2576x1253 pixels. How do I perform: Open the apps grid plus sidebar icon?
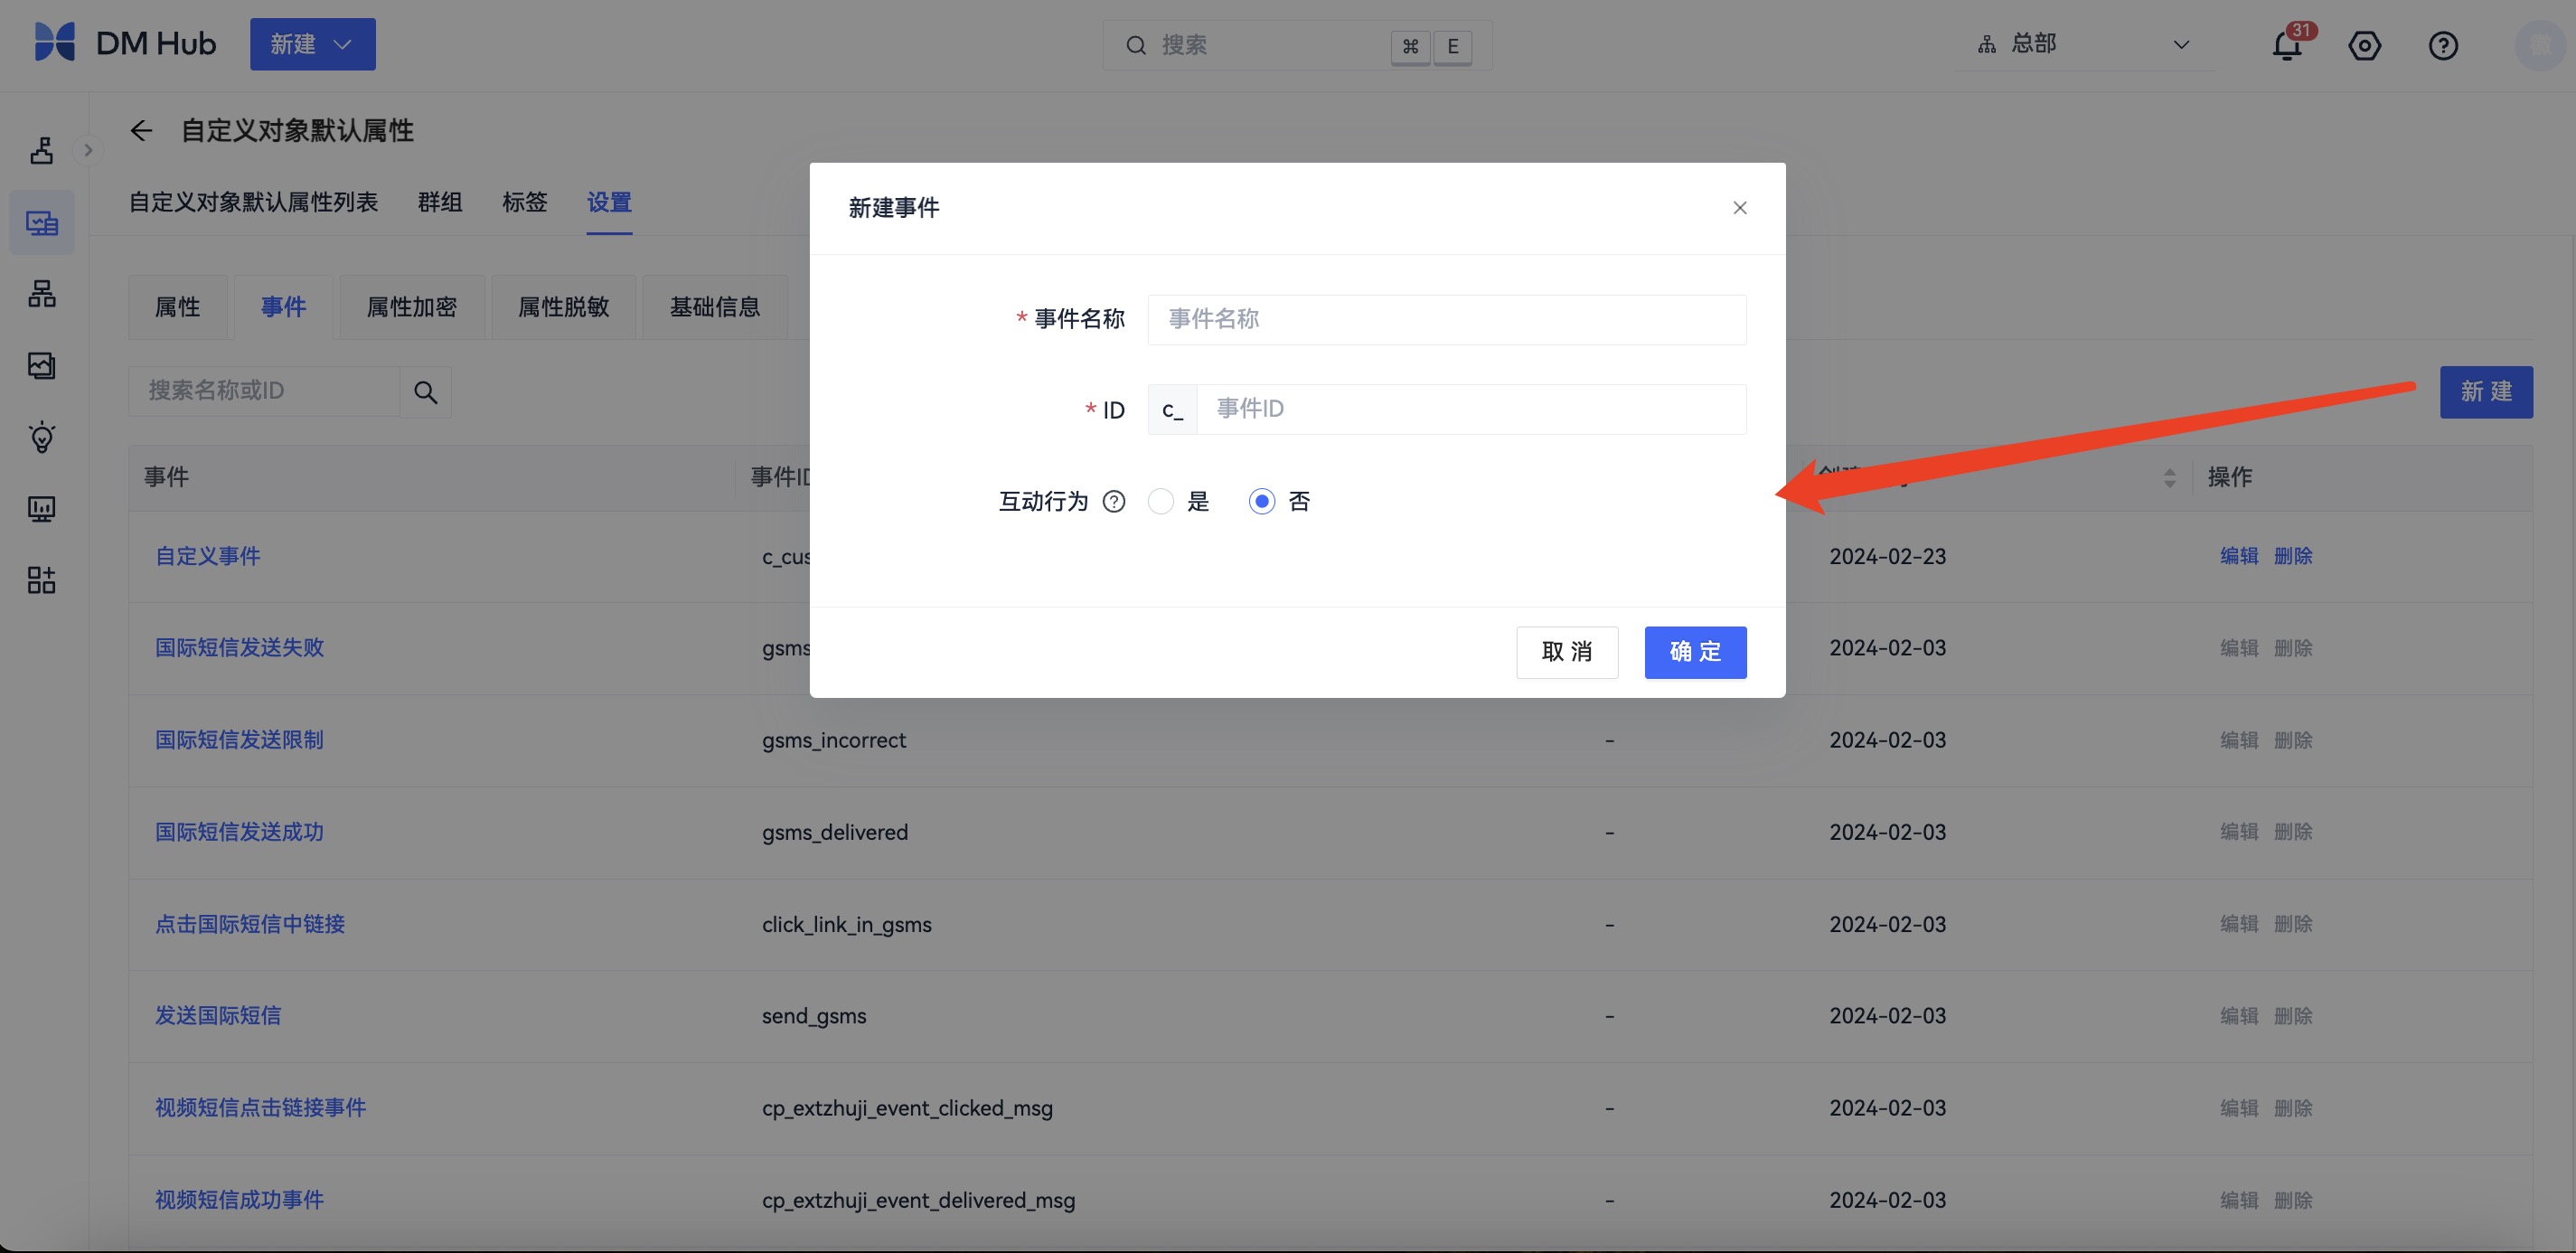[42, 580]
